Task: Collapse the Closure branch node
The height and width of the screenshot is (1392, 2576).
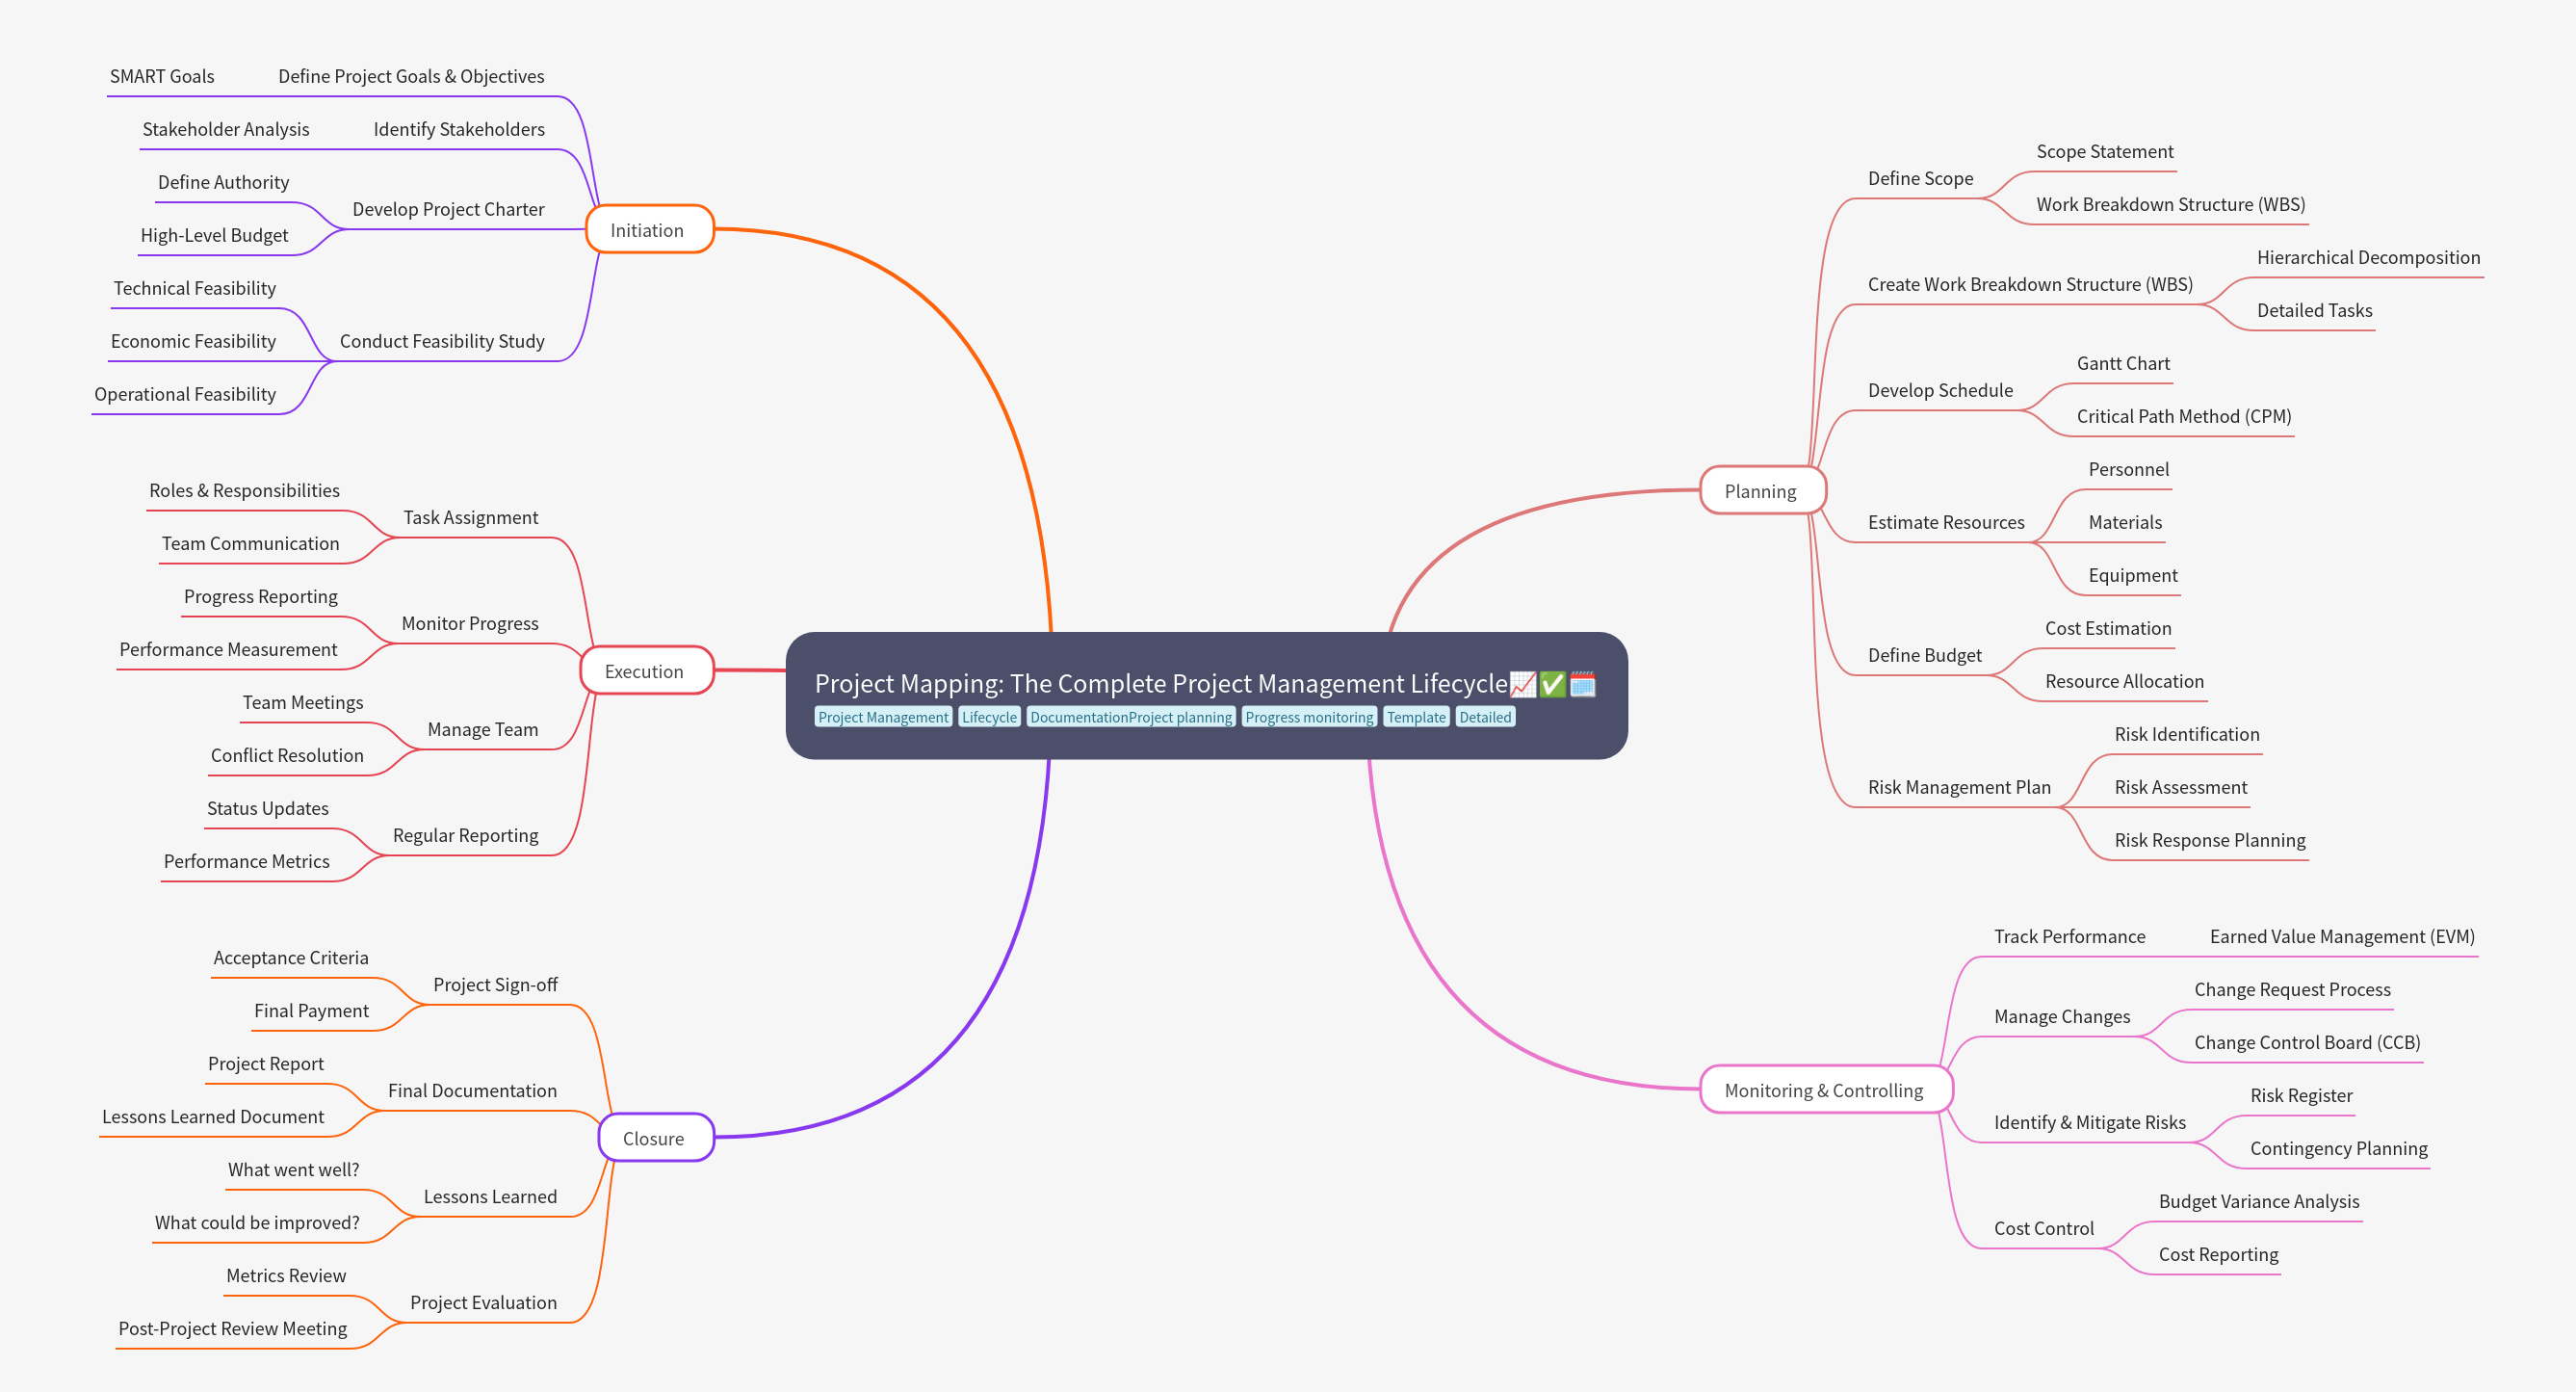Action: click(x=656, y=1138)
